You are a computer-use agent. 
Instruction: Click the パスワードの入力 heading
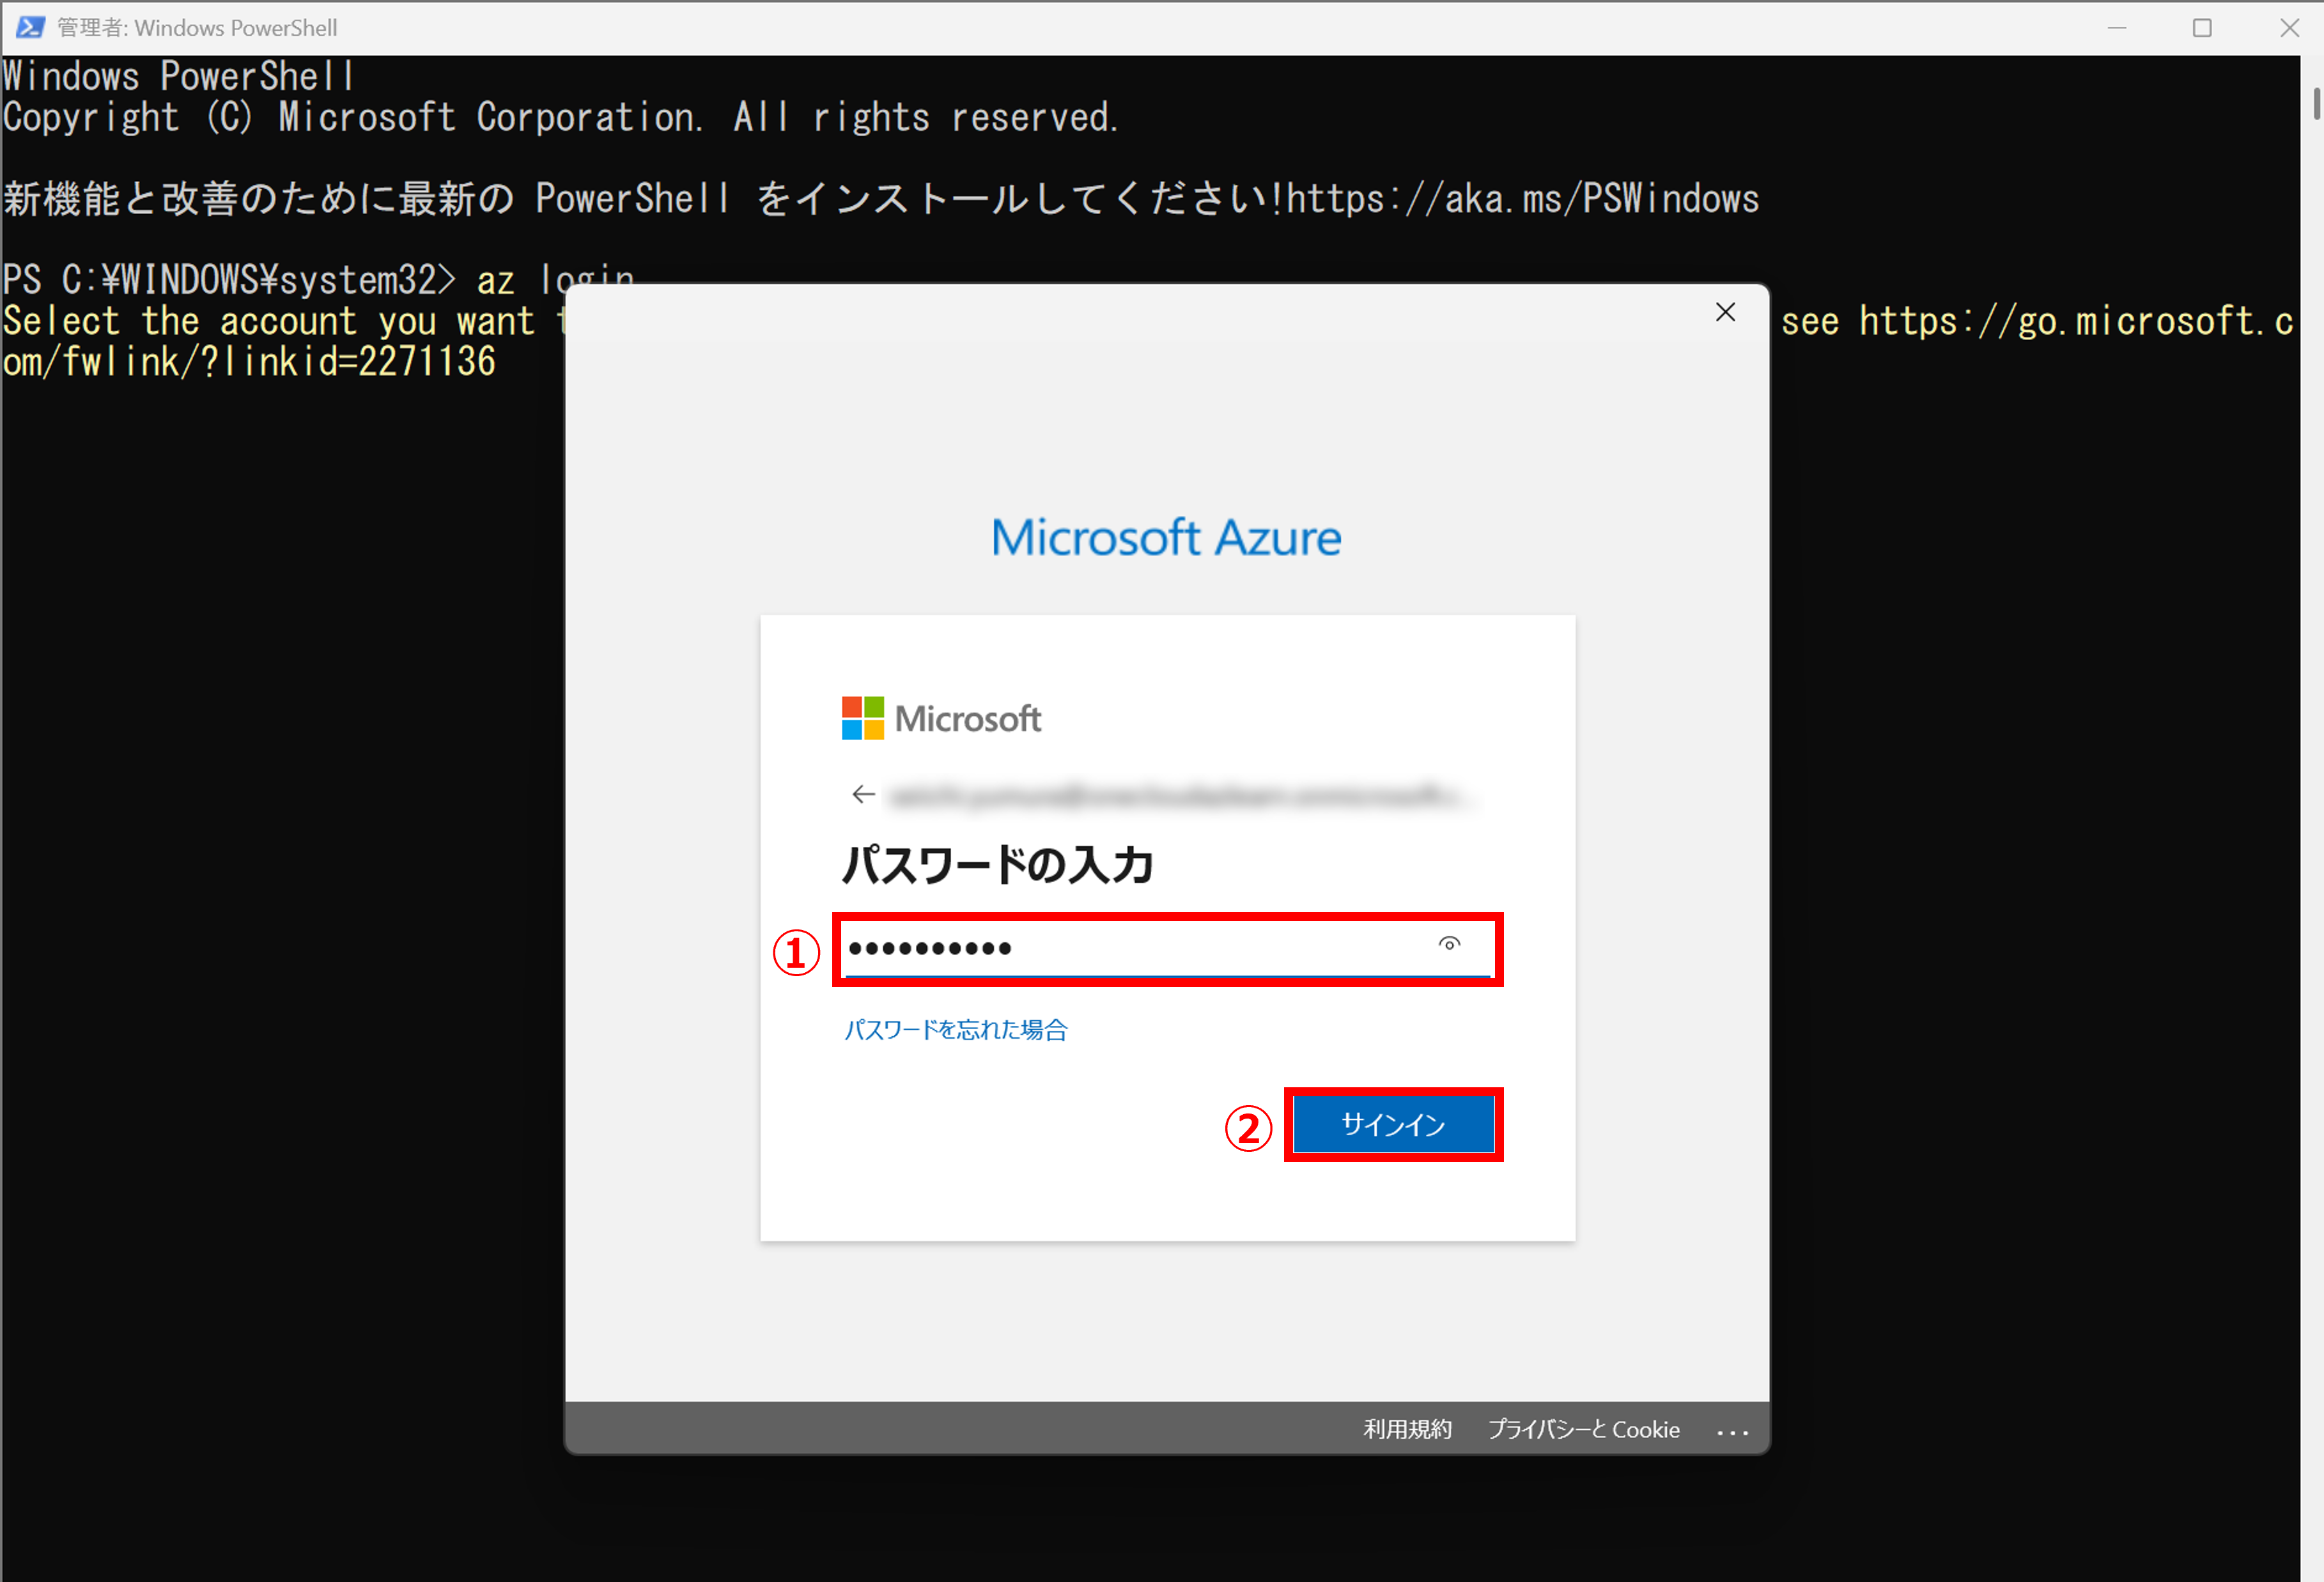click(x=998, y=864)
